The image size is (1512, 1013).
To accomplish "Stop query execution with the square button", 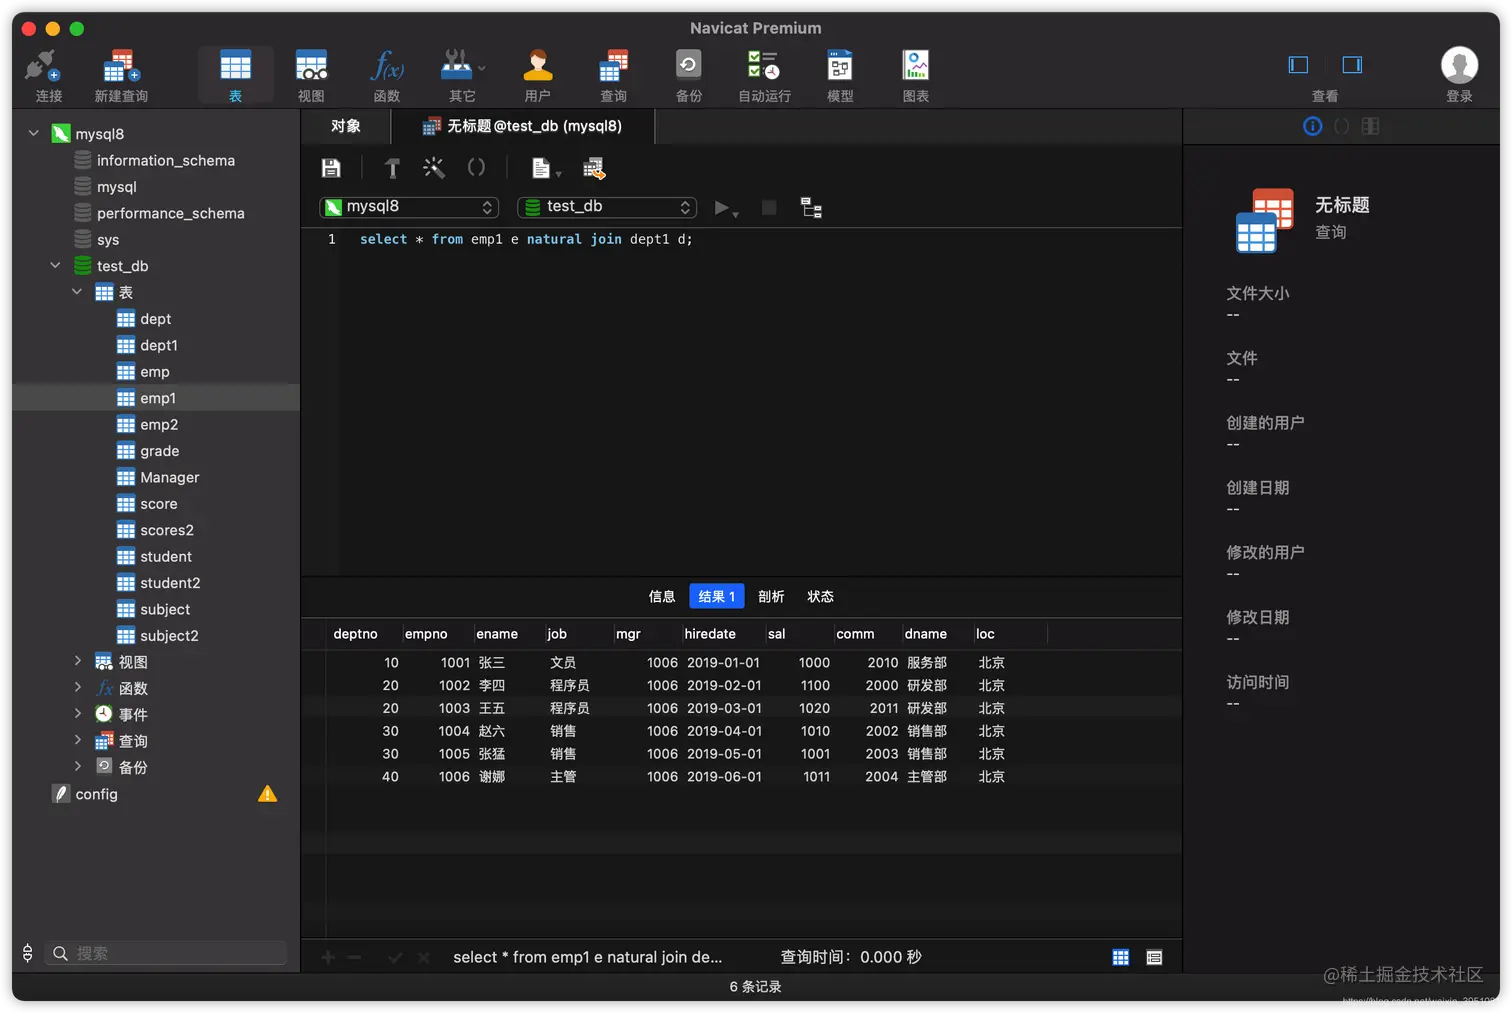I will pos(769,207).
